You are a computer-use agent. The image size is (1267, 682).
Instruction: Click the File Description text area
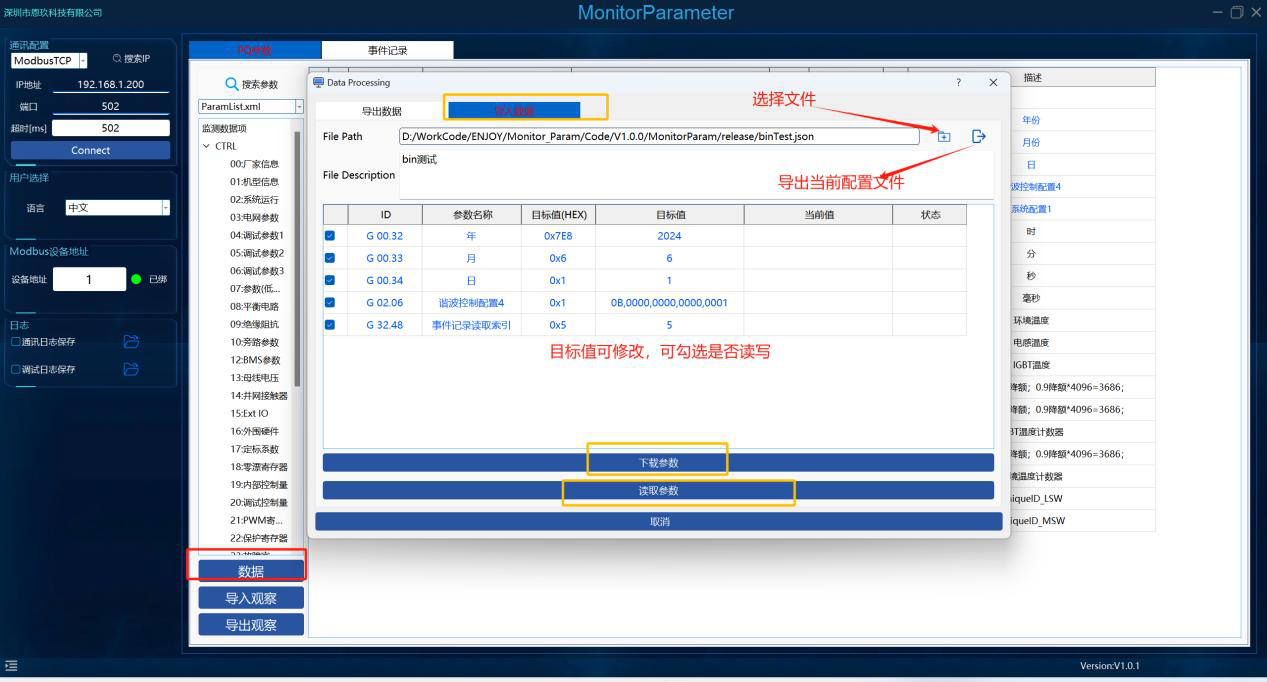click(696, 175)
